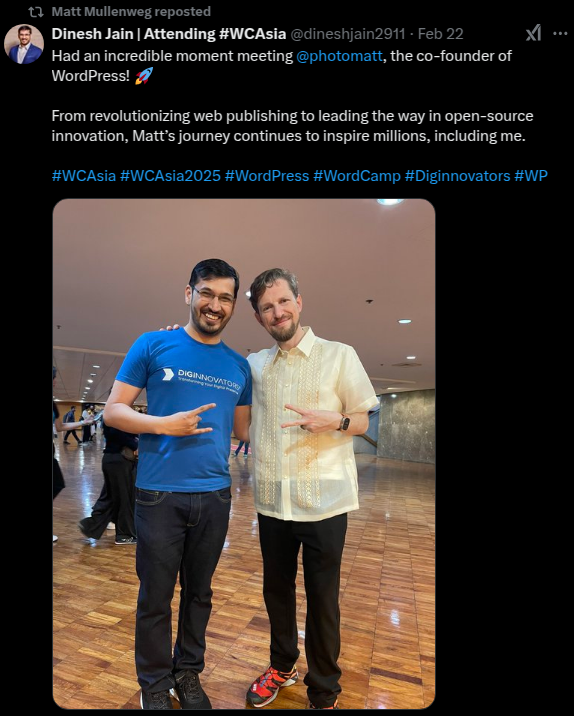Click the #WCAsia tag in the display name
The width and height of the screenshot is (574, 716).
pyautogui.click(x=253, y=34)
